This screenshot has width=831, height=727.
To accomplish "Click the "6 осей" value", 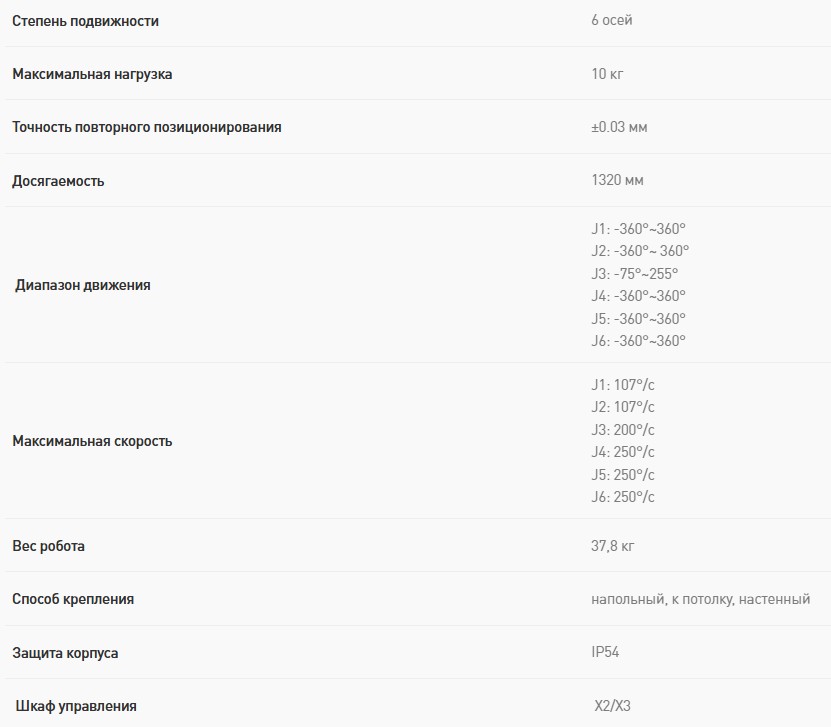I will 612,21.
